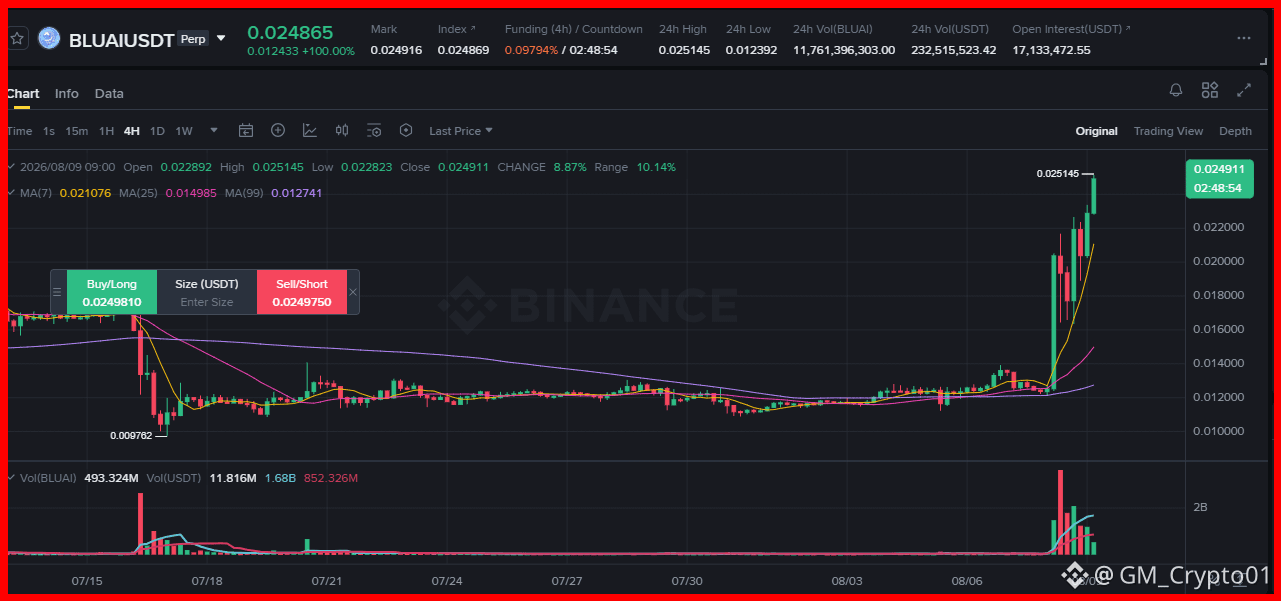Click the 0.025145 high price marker
Viewport: 1281px width, 601px height.
pyautogui.click(x=1058, y=173)
